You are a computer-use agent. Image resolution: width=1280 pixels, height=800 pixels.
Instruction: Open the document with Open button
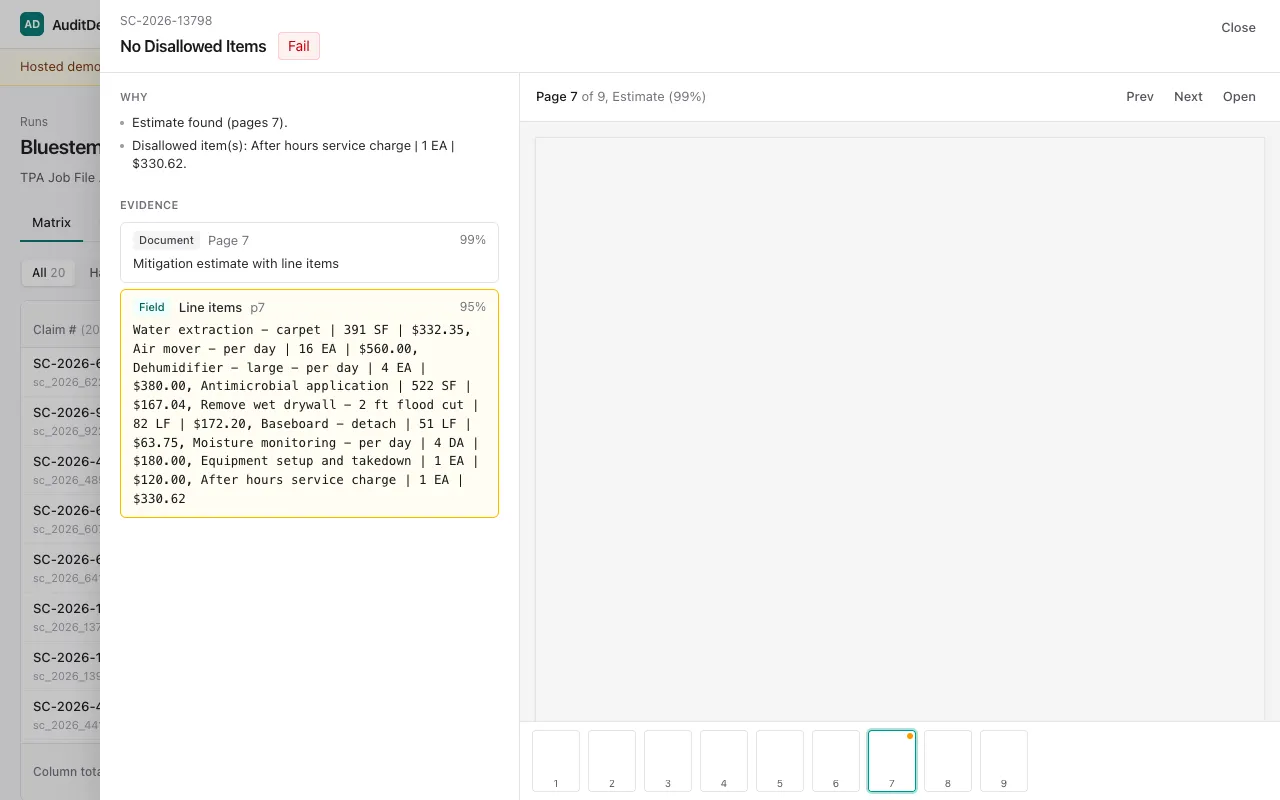[x=1239, y=97]
